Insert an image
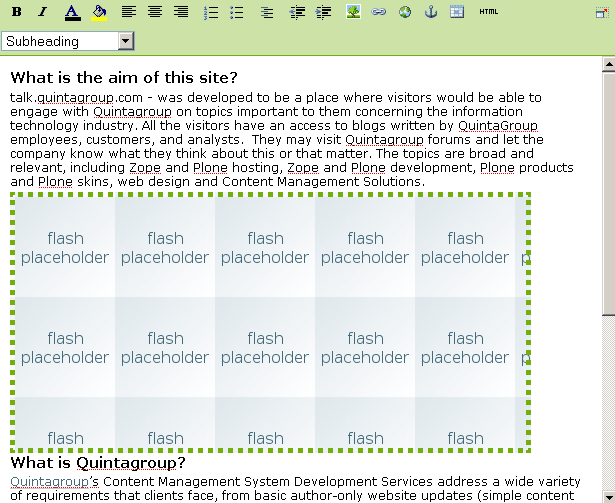 click(x=353, y=12)
